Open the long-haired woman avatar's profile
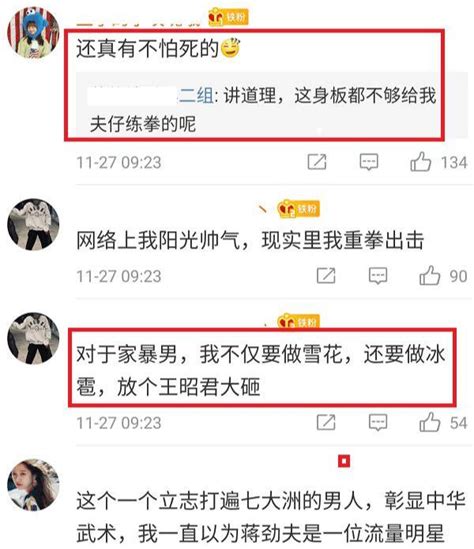Image resolution: width=474 pixels, height=549 pixels. pos(33,485)
